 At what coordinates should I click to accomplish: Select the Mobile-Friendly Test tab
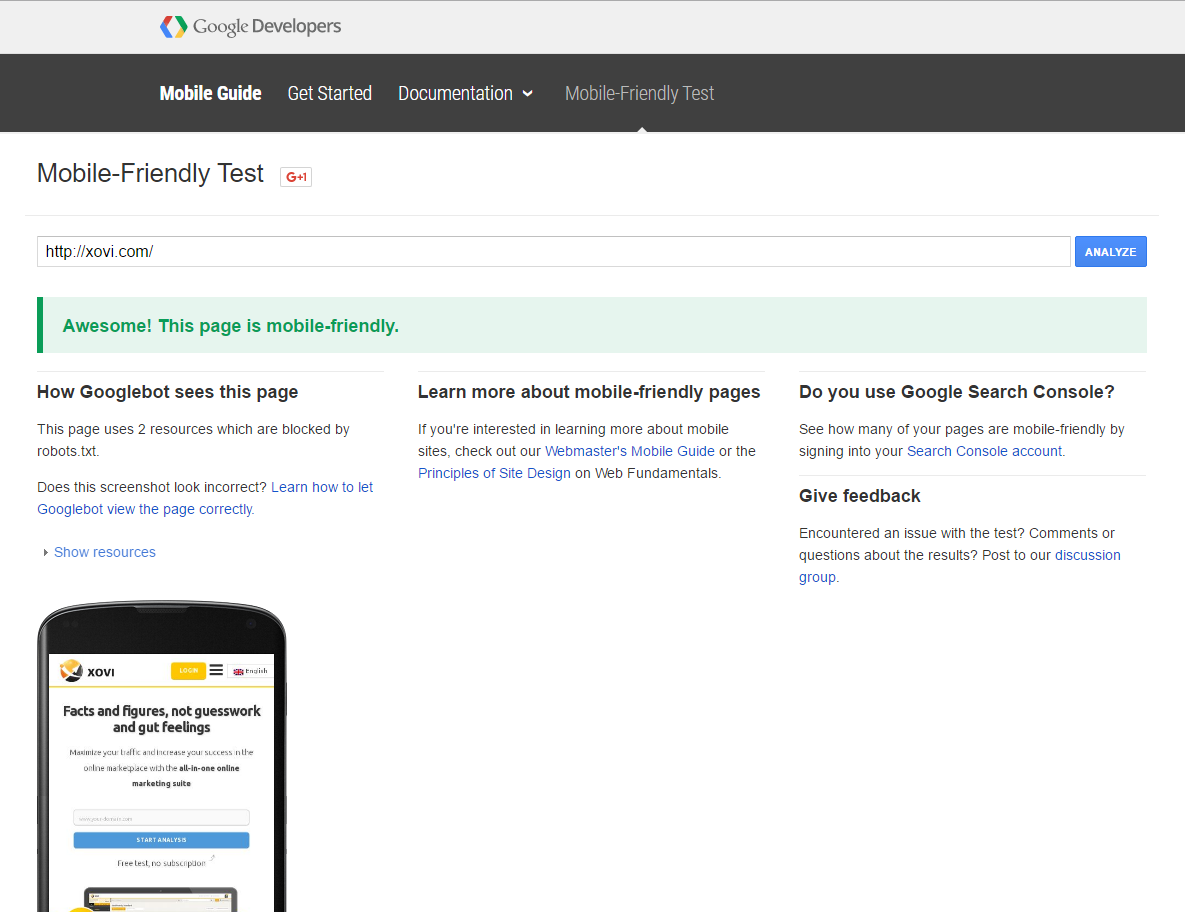pos(639,93)
